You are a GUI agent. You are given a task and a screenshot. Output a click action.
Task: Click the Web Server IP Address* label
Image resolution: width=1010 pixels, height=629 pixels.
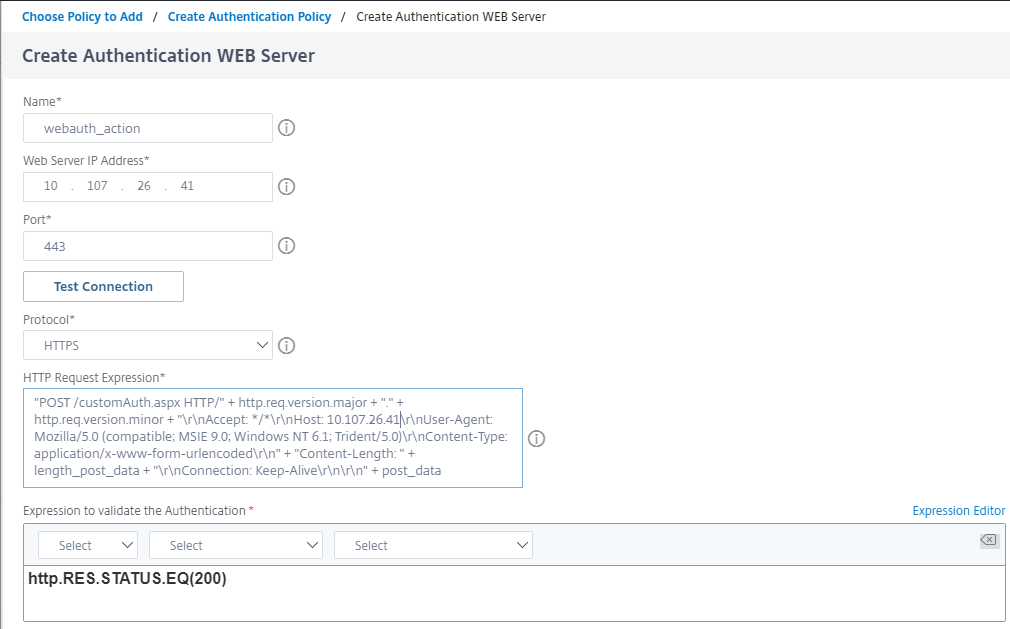point(86,160)
